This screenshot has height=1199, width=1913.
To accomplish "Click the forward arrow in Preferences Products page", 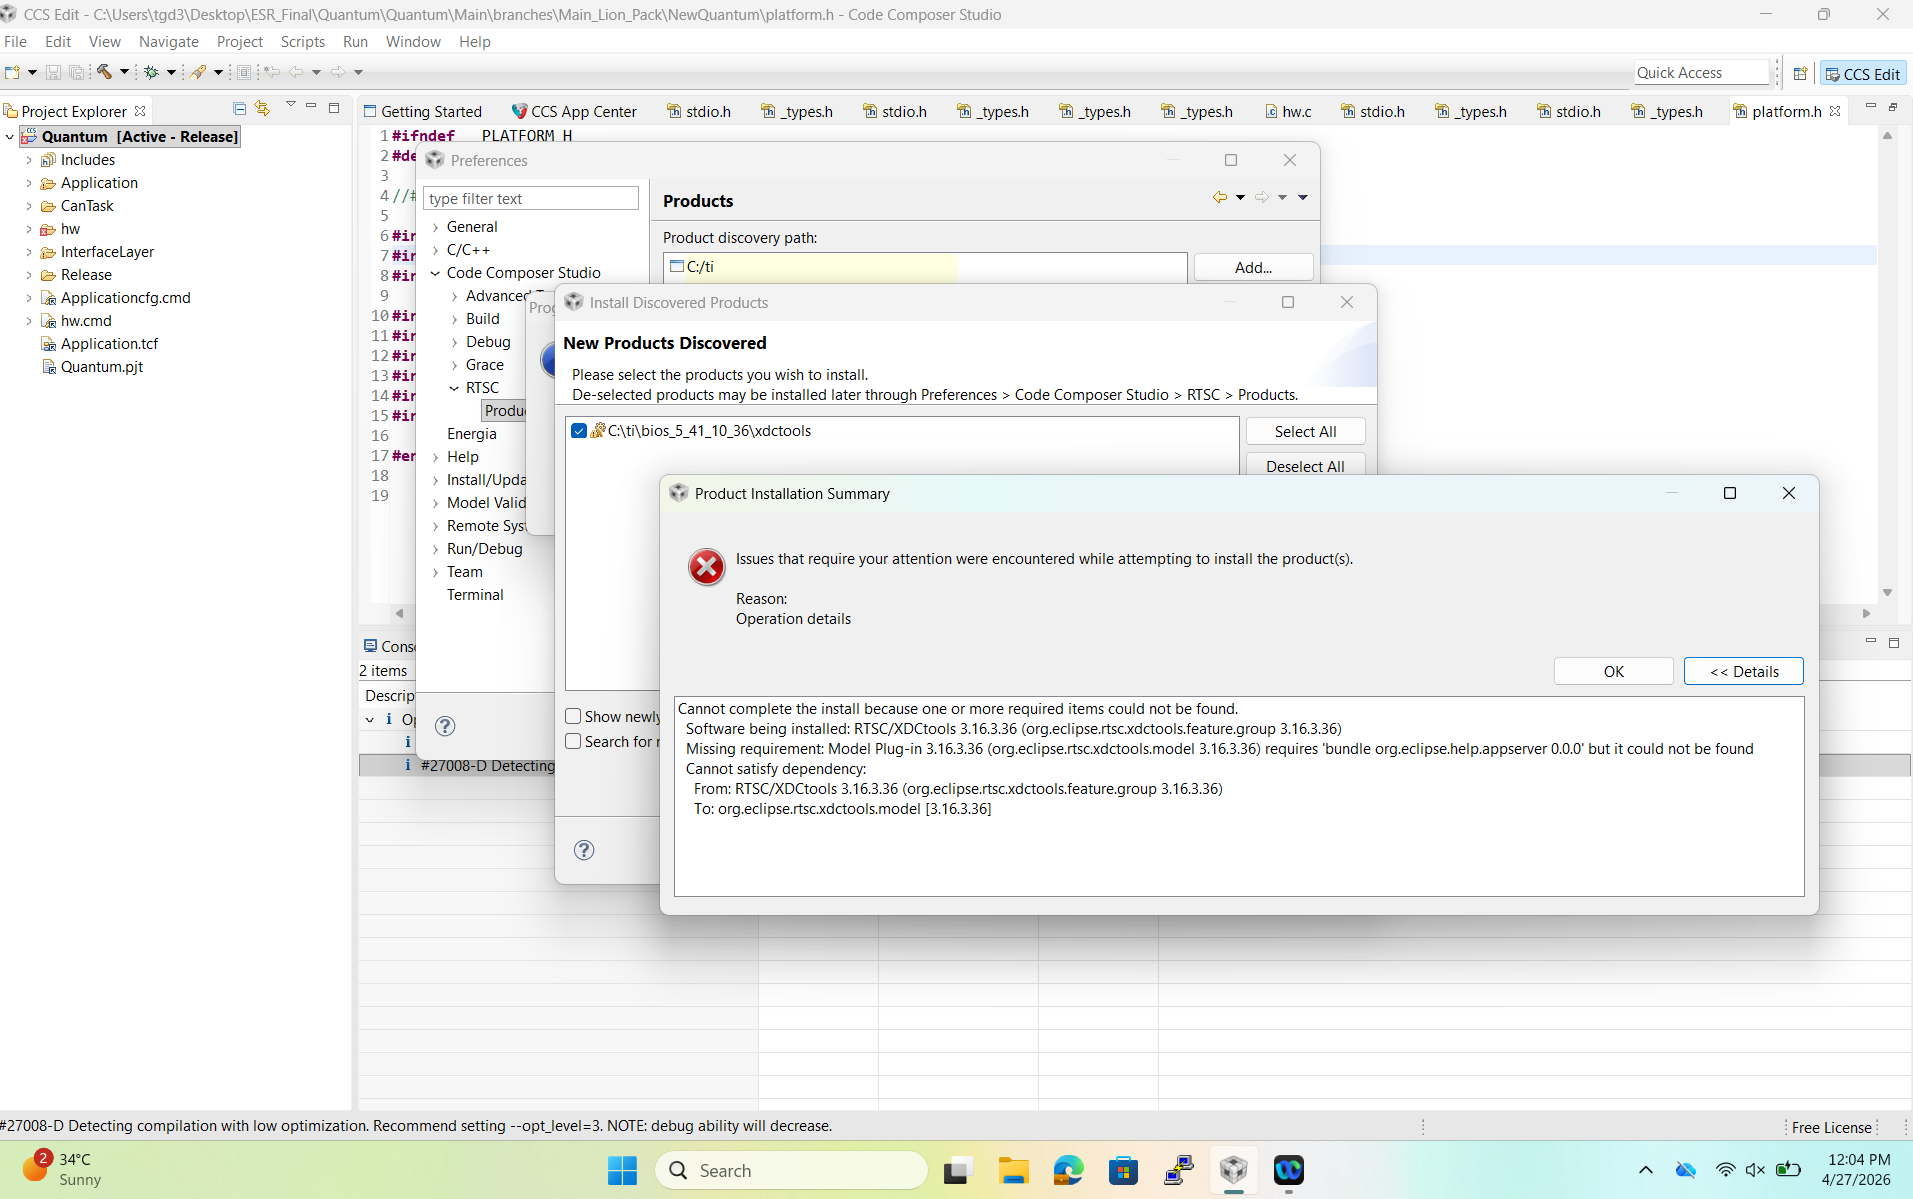I will coord(1262,197).
